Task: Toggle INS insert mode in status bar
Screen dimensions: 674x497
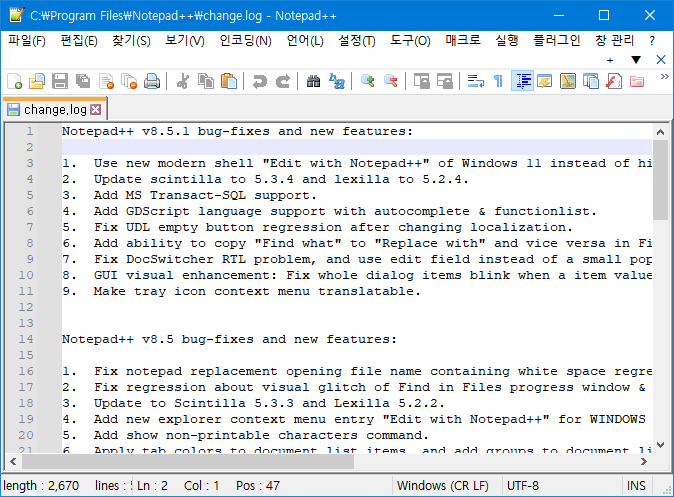Action: pos(636,486)
